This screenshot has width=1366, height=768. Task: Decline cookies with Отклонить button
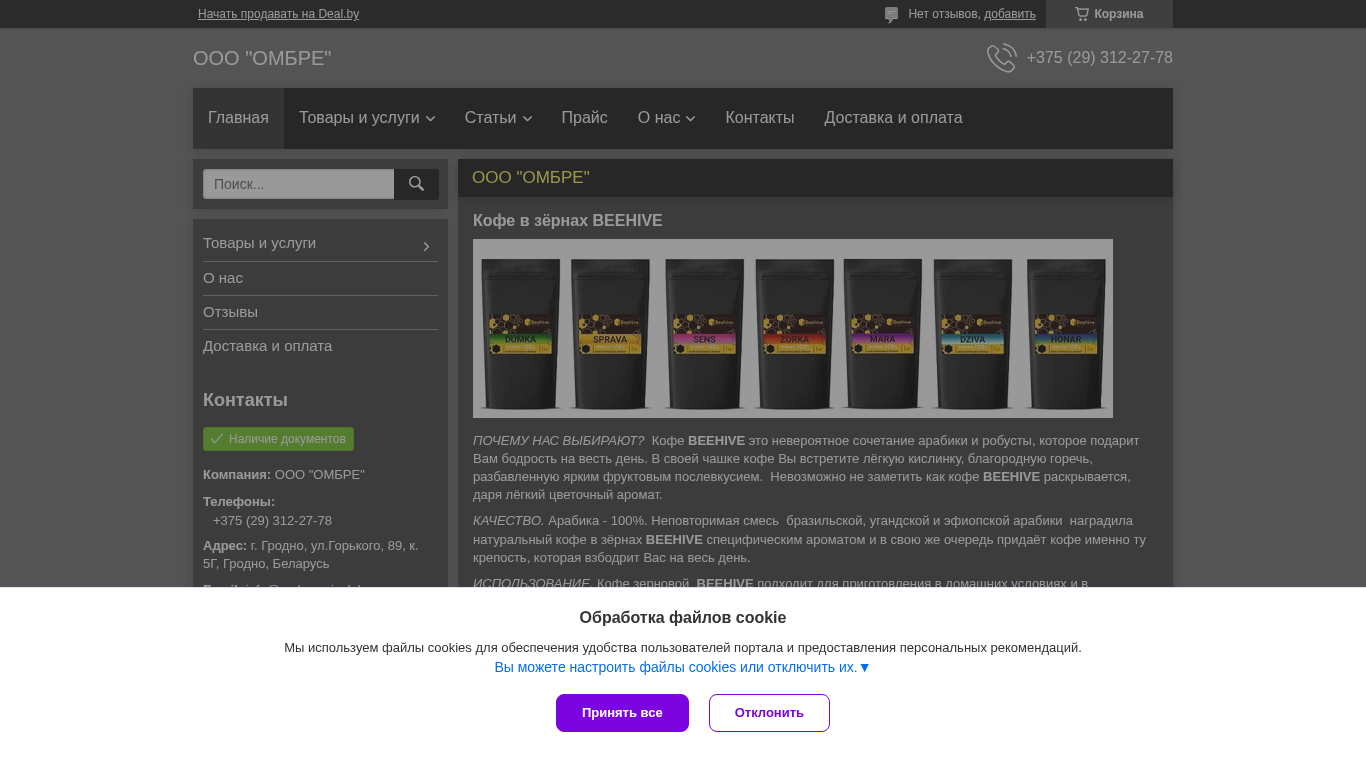coord(769,713)
